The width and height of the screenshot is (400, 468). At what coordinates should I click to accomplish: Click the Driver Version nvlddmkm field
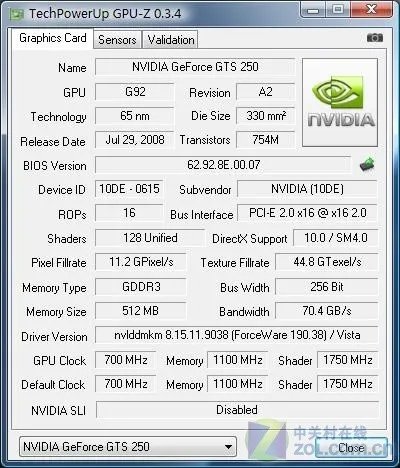click(237, 335)
